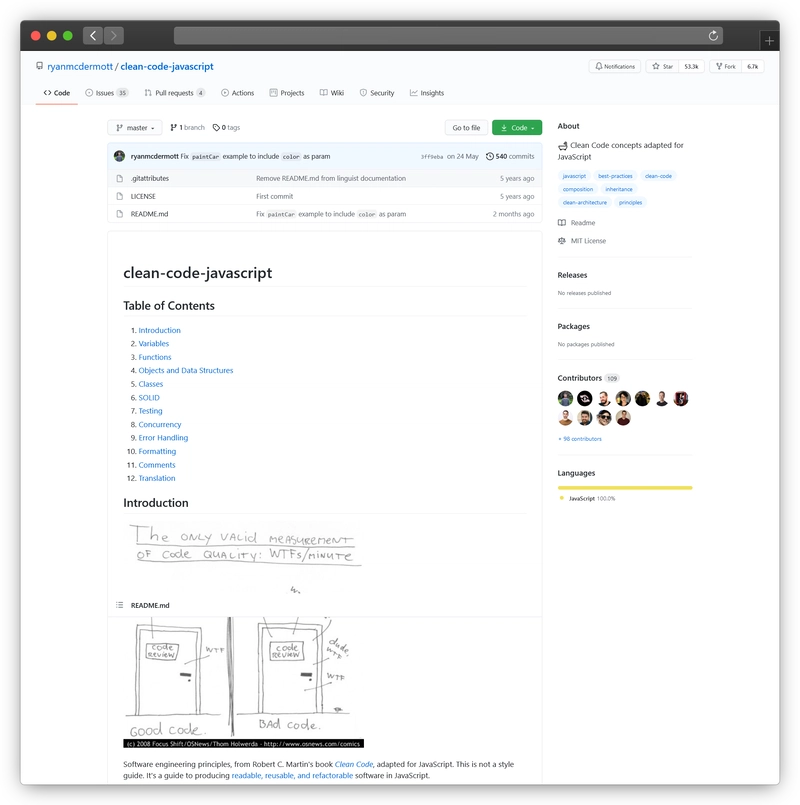This screenshot has width=800, height=805.
Task: Jump to Concurrency section
Action: (160, 424)
